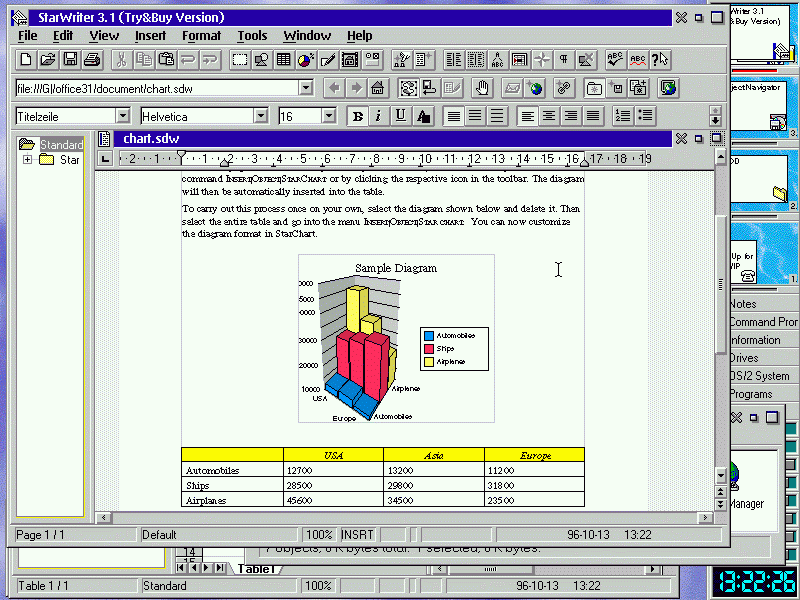Click the toolbar scroll down arrow at right
Viewport: 800px width, 600px height.
tap(715, 121)
